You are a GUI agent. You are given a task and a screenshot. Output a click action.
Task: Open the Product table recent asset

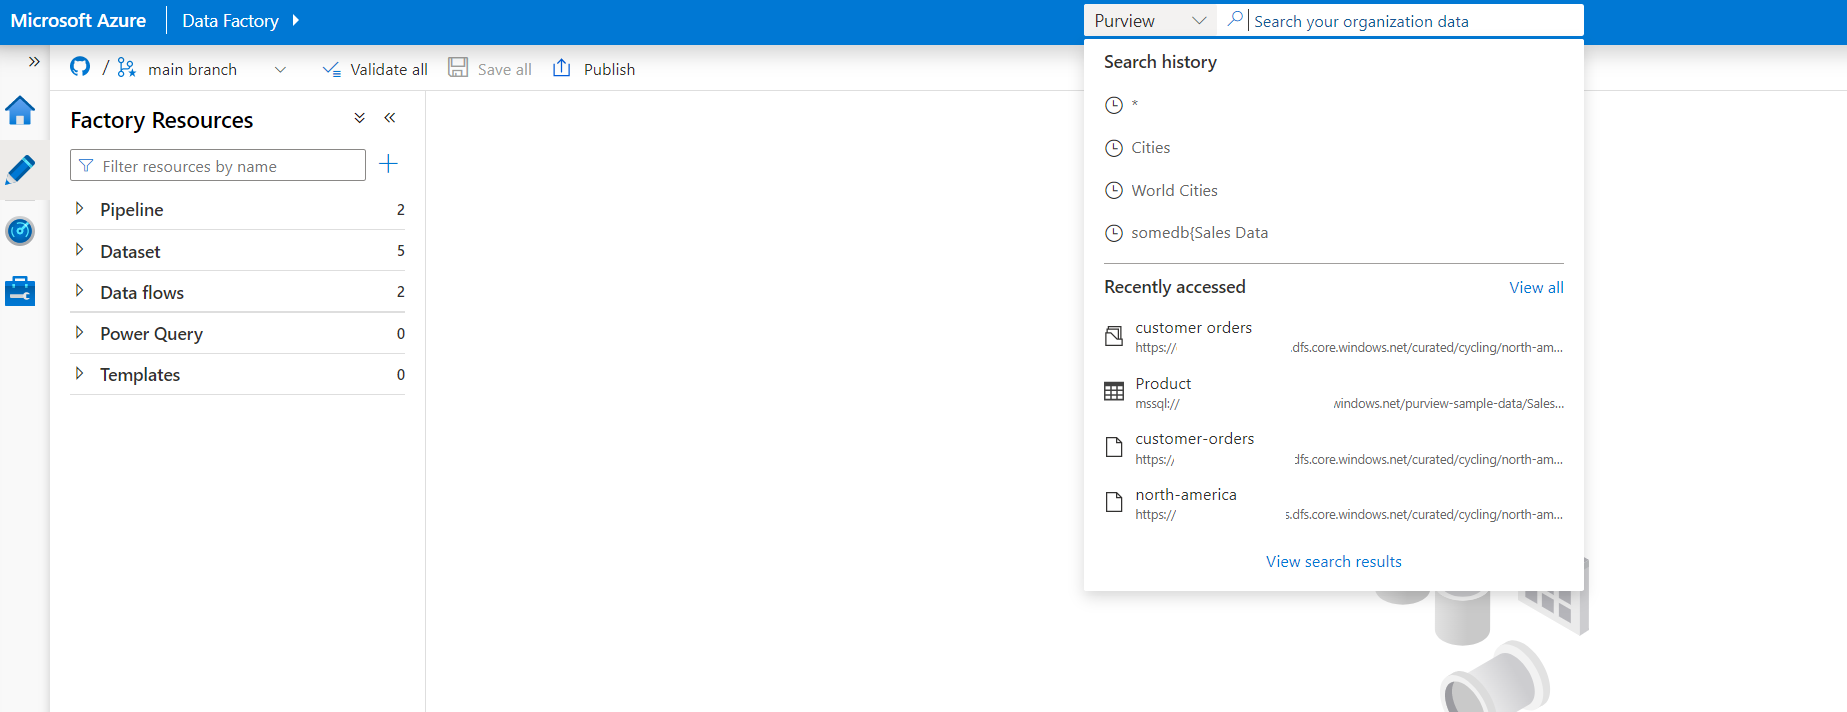tap(1163, 384)
